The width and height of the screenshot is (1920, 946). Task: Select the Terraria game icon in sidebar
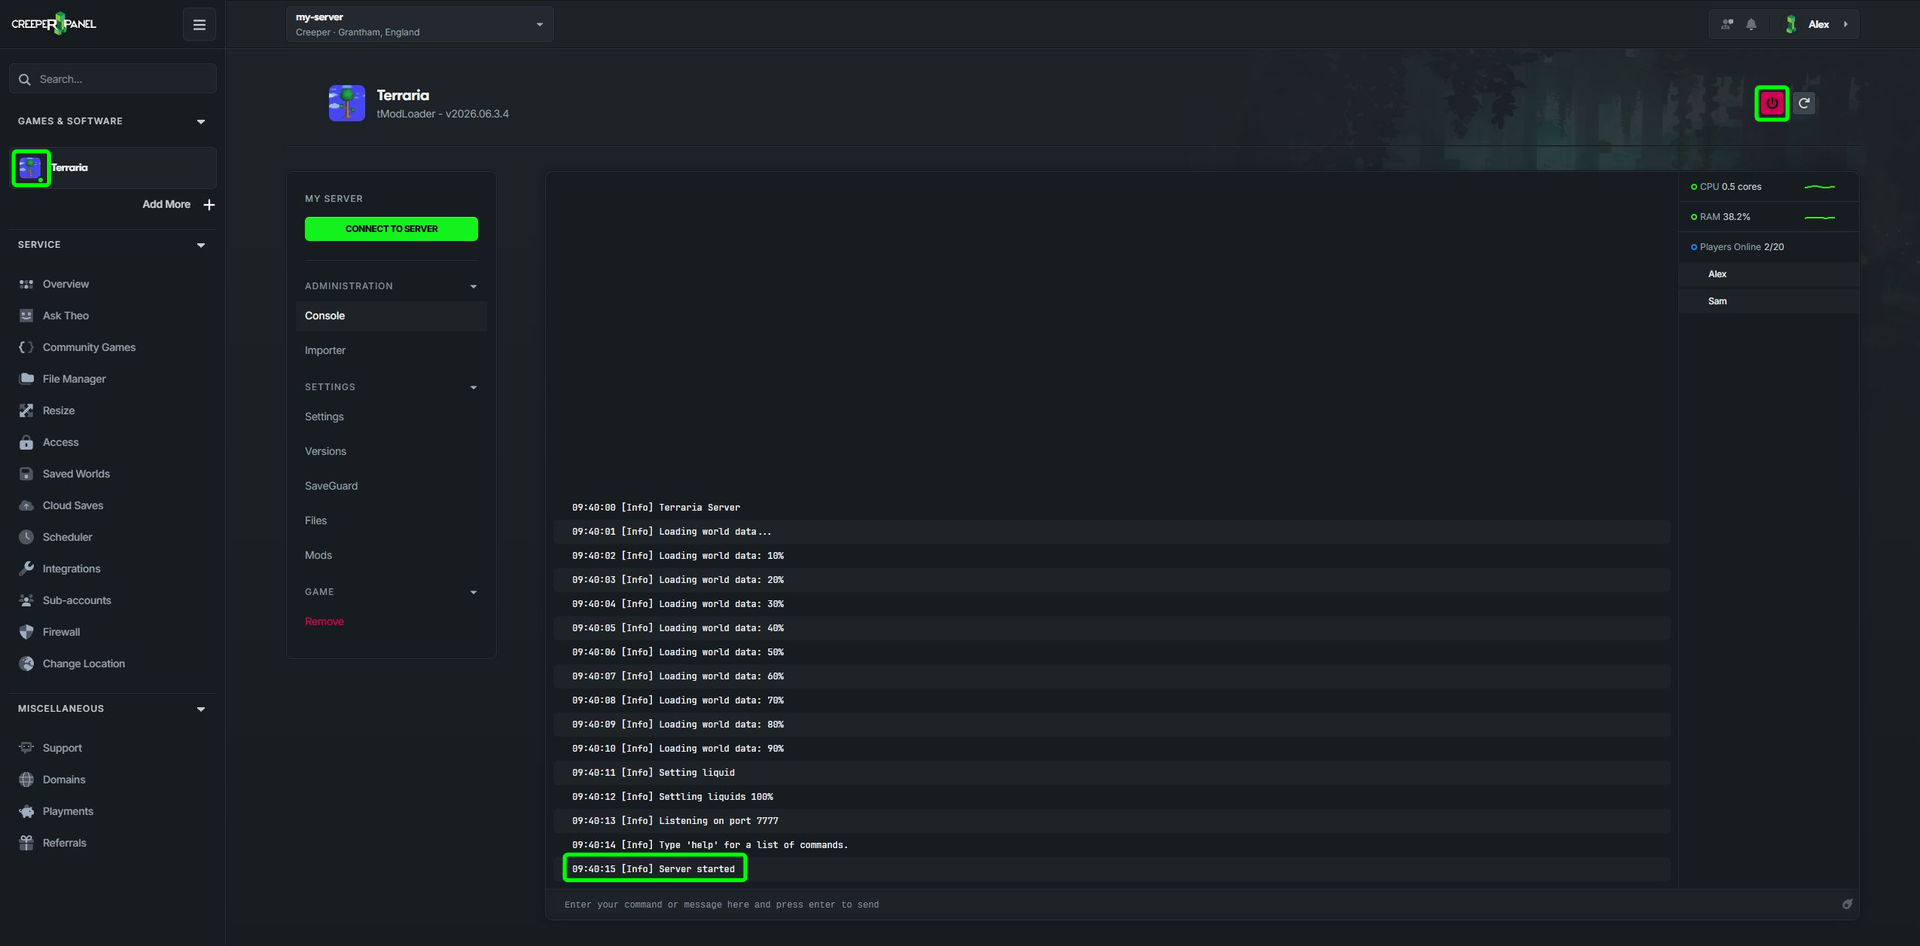pos(31,168)
